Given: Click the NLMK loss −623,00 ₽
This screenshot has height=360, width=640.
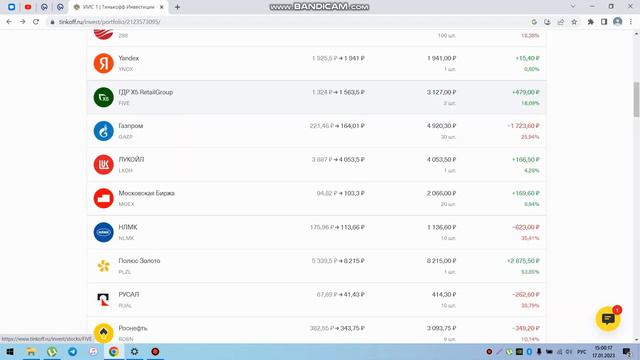Looking at the screenshot, I should (x=526, y=227).
